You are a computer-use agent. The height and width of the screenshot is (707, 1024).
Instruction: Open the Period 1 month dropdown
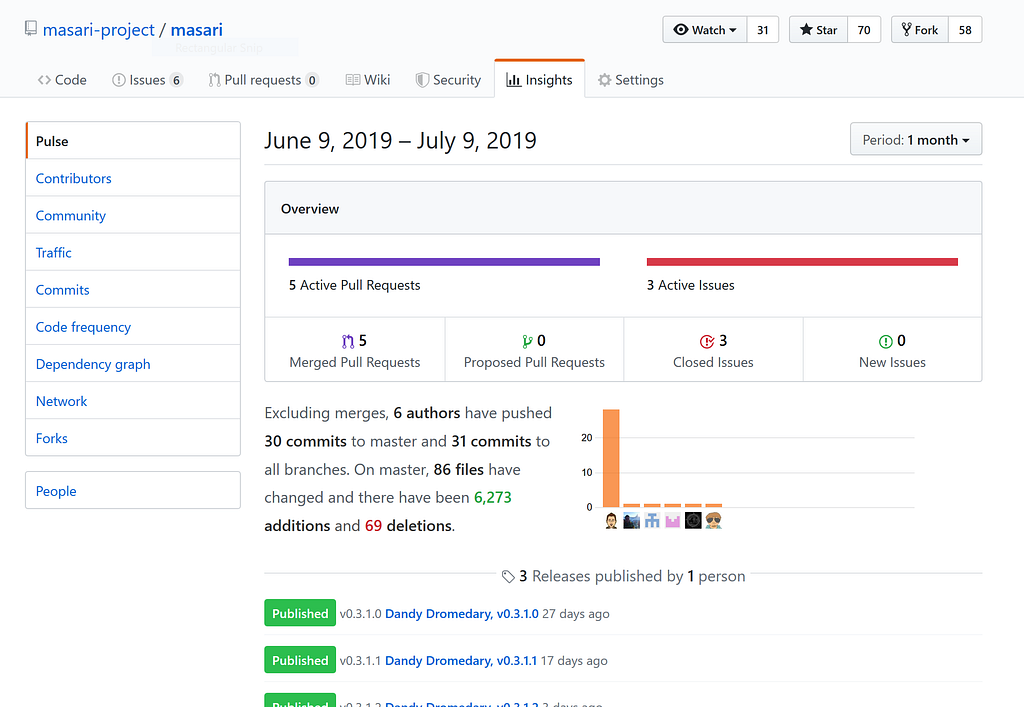point(916,139)
